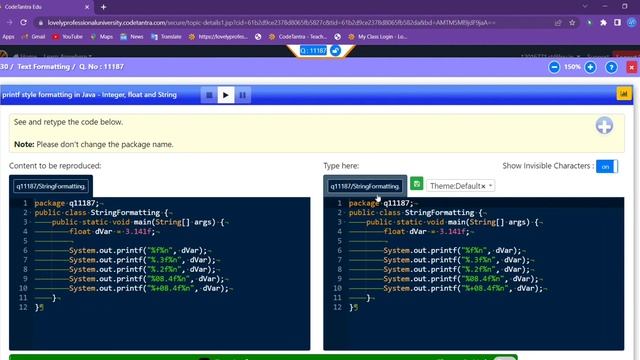Image resolution: width=640 pixels, height=360 pixels.
Task: Open the My Class Login bookmark
Action: (x=378, y=37)
